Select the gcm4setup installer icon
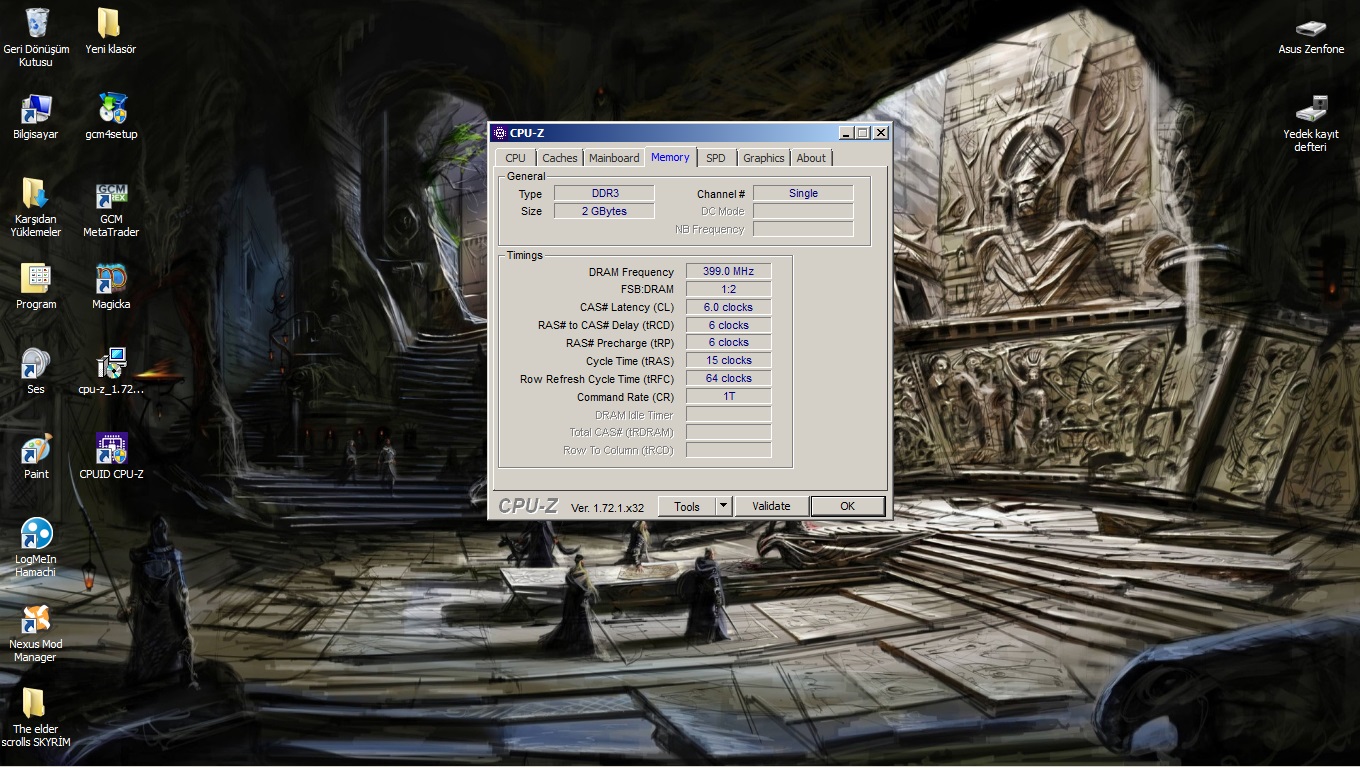 (111, 108)
